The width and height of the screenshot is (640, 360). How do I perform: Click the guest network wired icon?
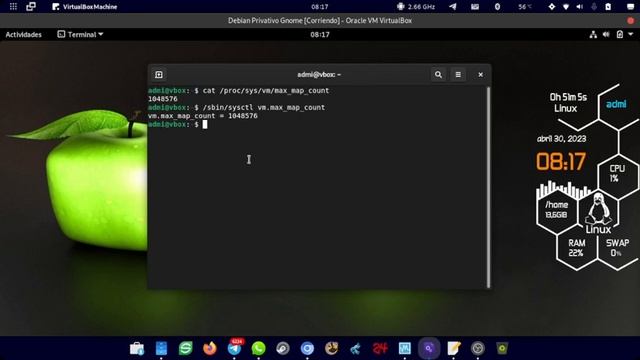pos(593,35)
